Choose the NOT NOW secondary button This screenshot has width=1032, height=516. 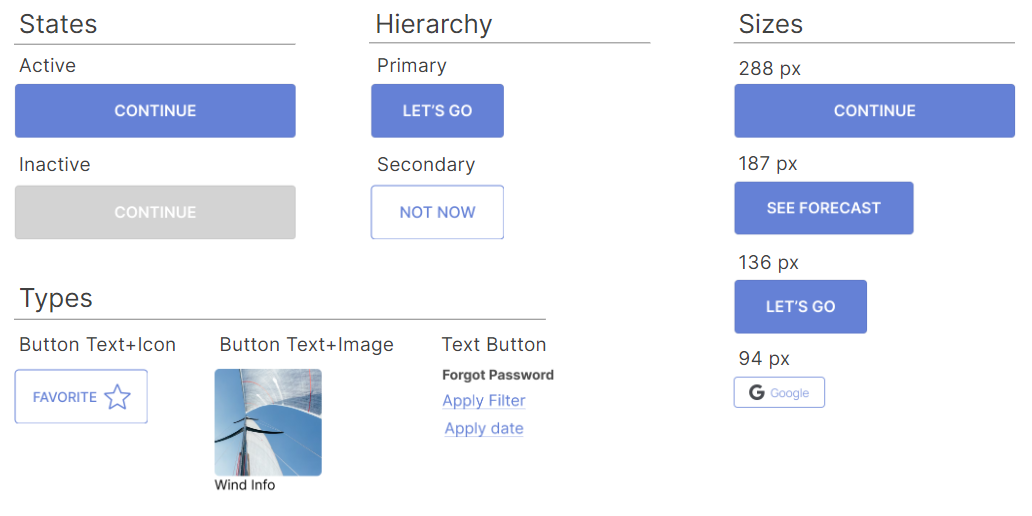(438, 212)
